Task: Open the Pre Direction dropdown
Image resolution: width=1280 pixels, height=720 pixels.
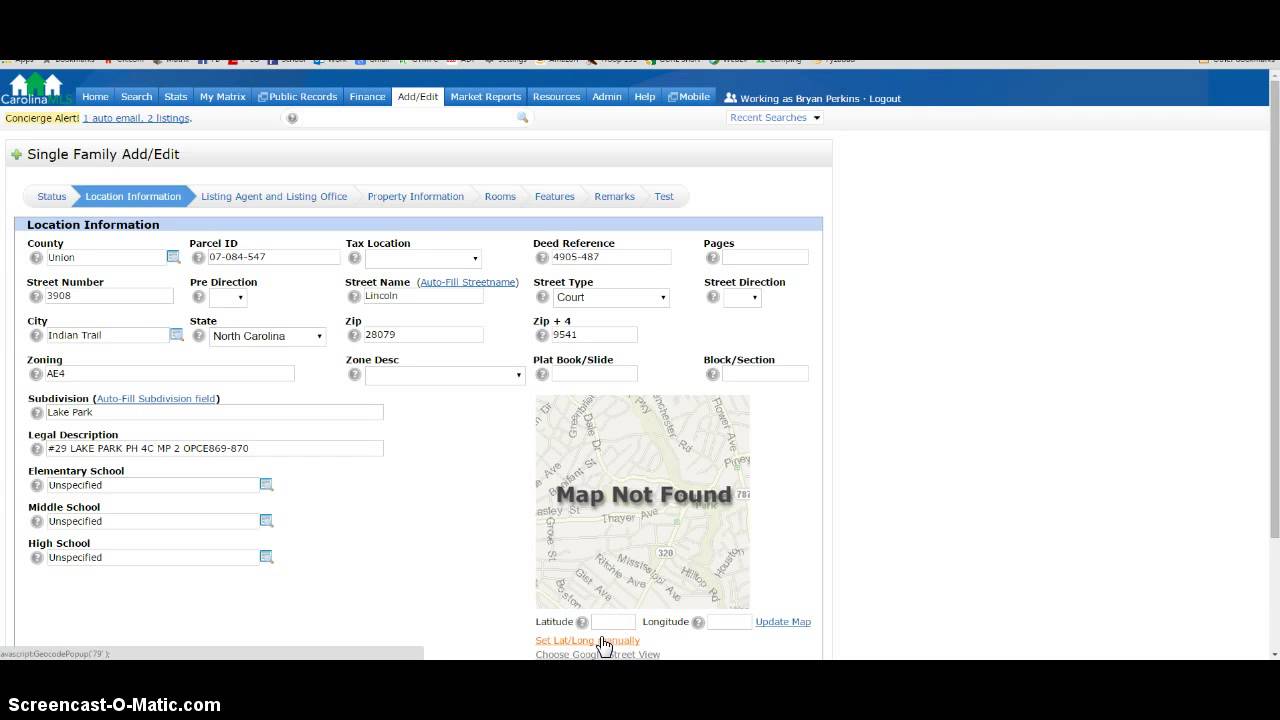Action: (228, 298)
